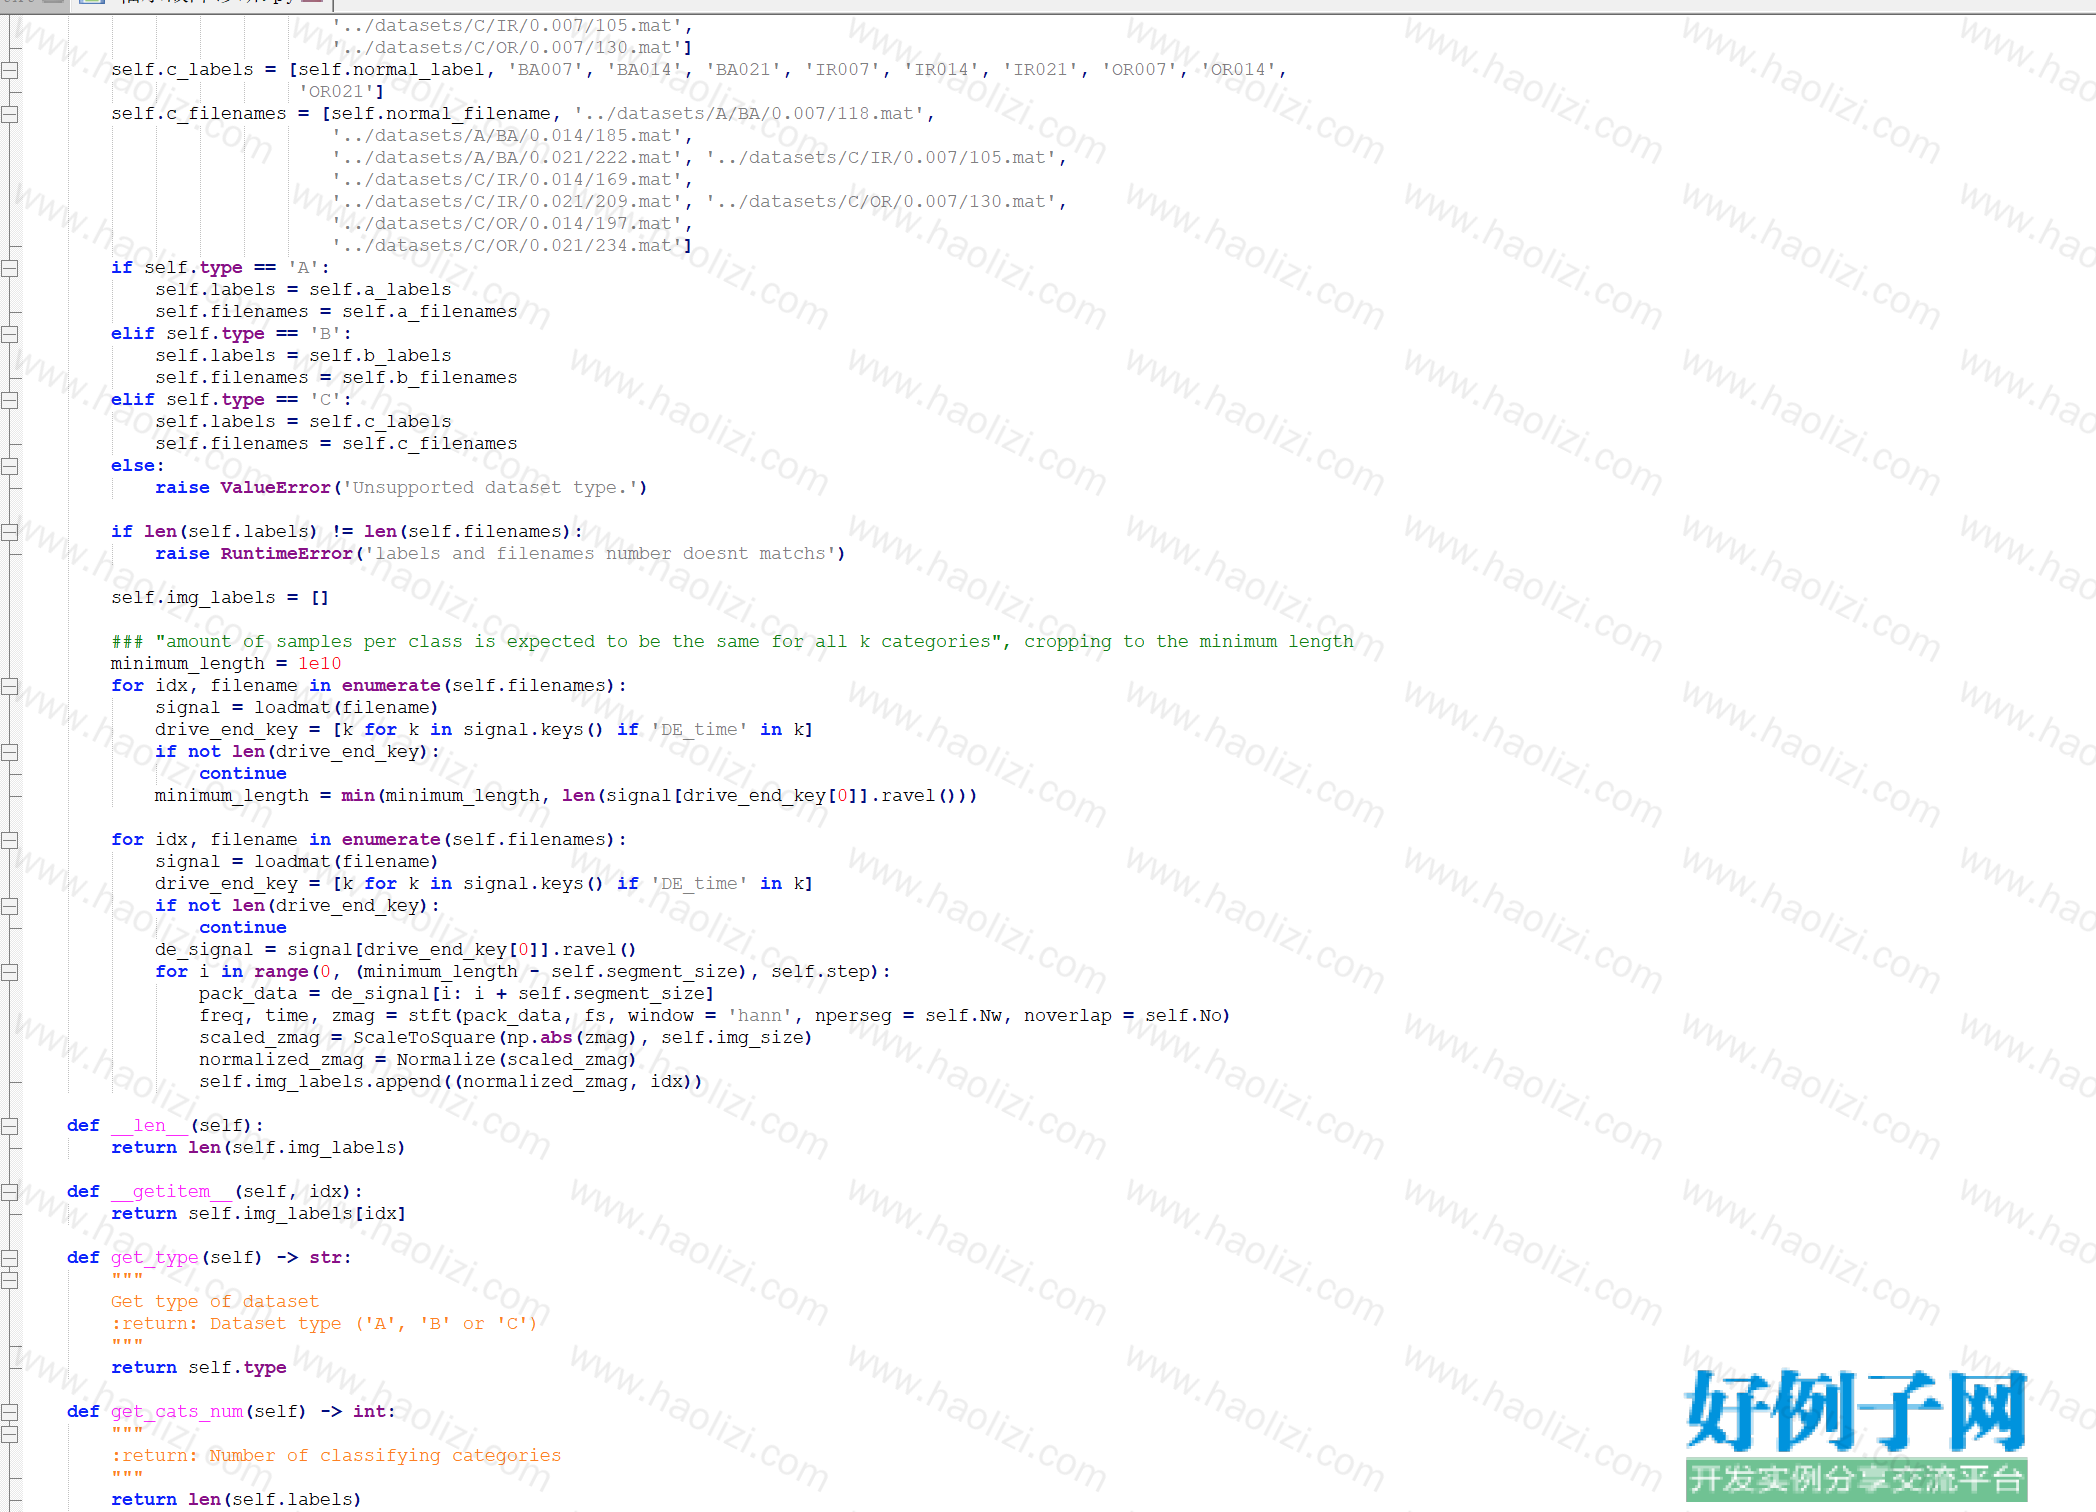Click the path '../datasets/C/IR/0.014/169.mat'

(x=508, y=180)
